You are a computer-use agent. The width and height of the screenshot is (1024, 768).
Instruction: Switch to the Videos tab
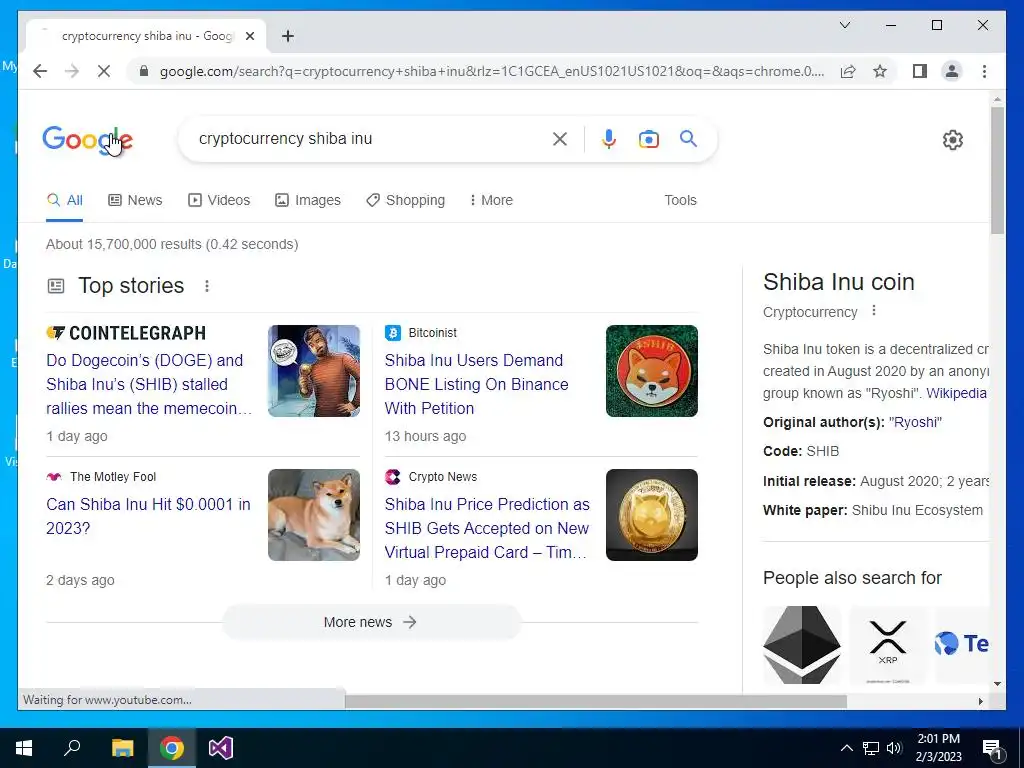(x=219, y=200)
